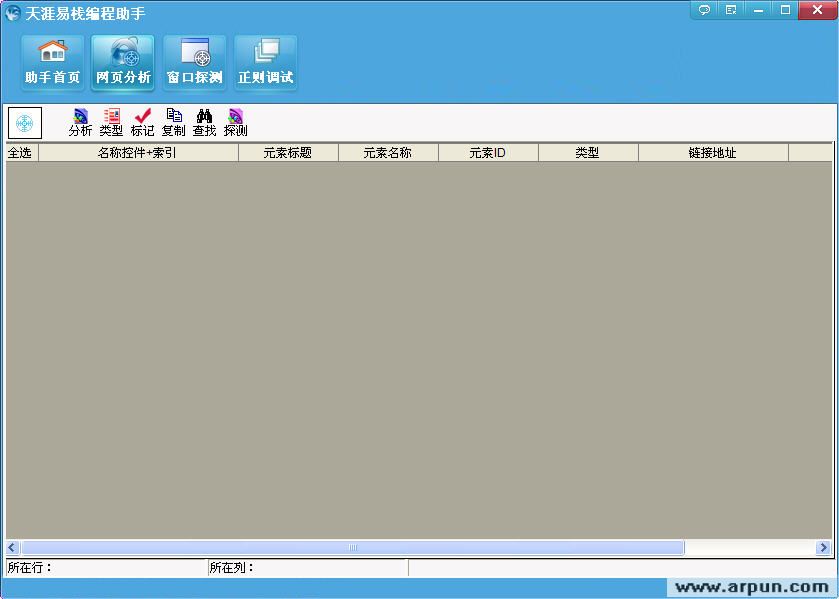Image resolution: width=839 pixels, height=599 pixels.
Task: Click the 类型 column header
Action: coord(589,153)
